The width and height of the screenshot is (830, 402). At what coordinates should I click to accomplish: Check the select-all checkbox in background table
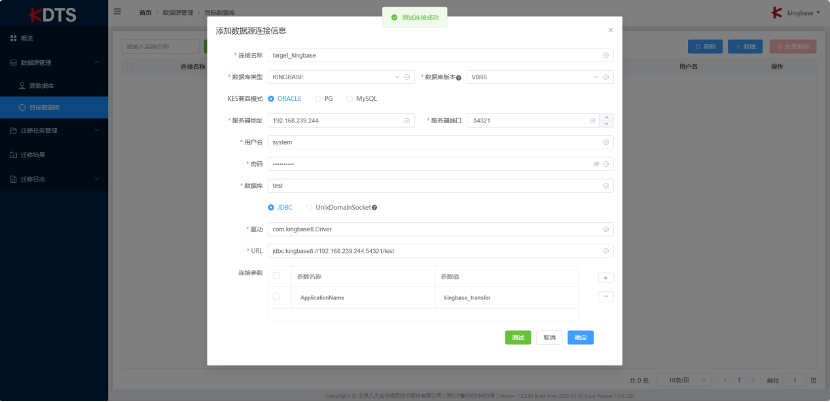pos(130,67)
